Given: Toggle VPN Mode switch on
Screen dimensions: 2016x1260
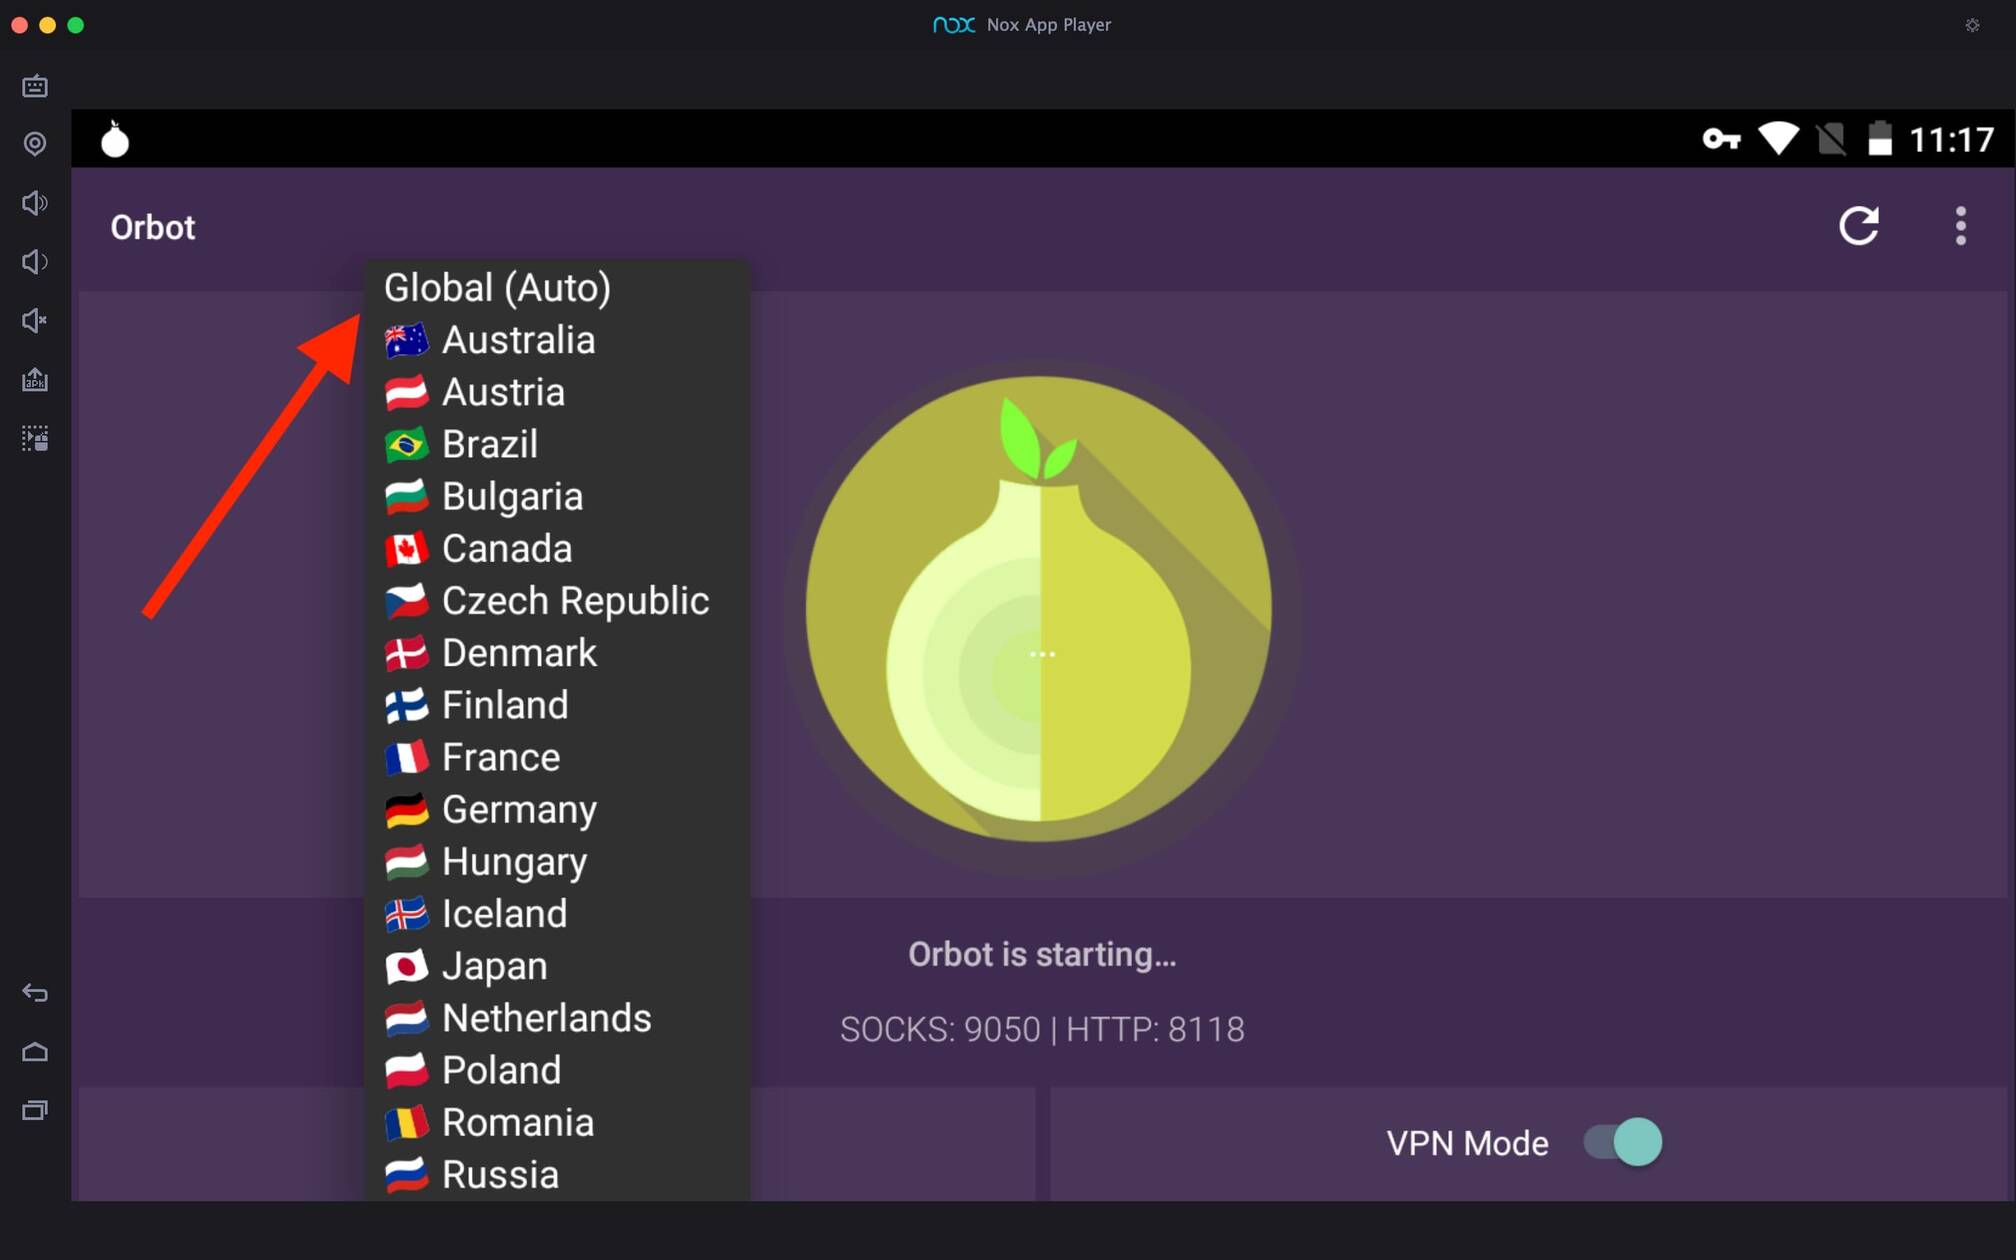Looking at the screenshot, I should [x=1626, y=1144].
